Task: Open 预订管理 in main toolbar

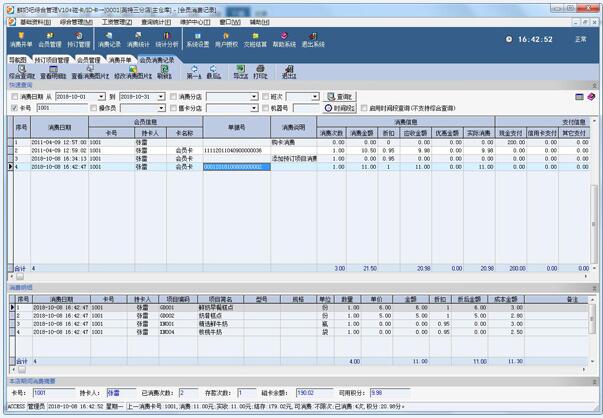Action: [78, 40]
